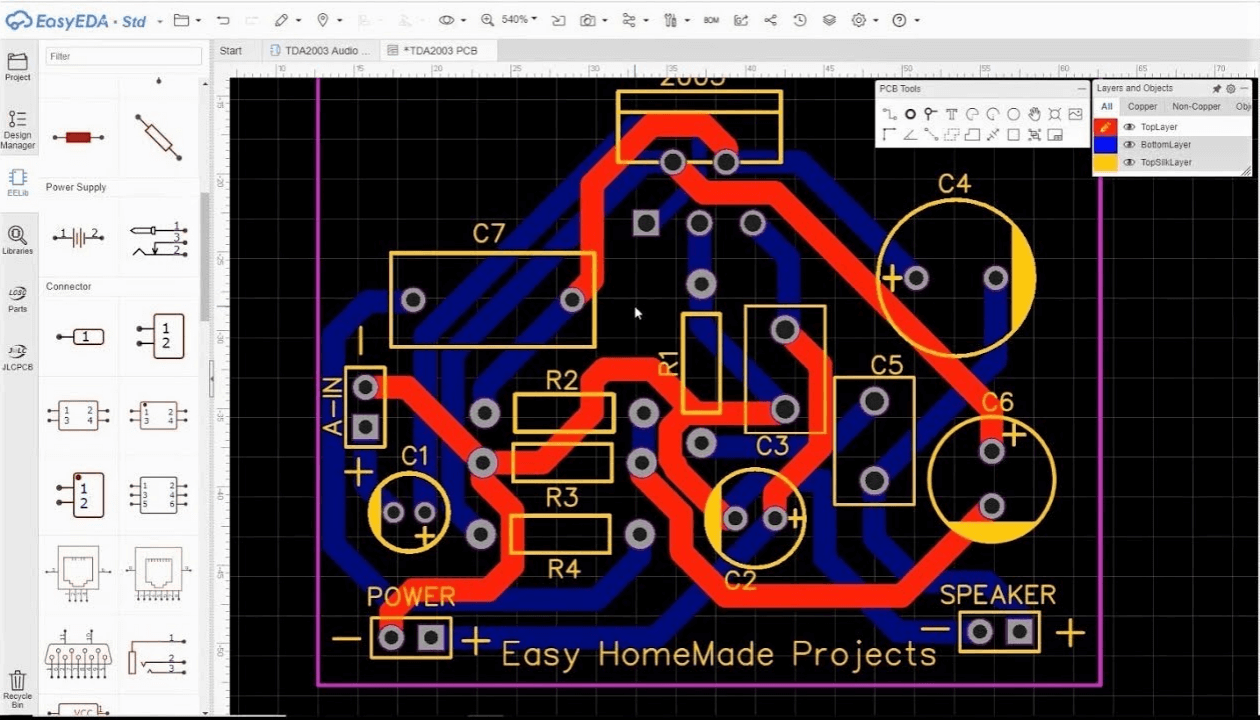Select the Text tool in PCB Tools
The width and height of the screenshot is (1260, 720).
(x=951, y=114)
